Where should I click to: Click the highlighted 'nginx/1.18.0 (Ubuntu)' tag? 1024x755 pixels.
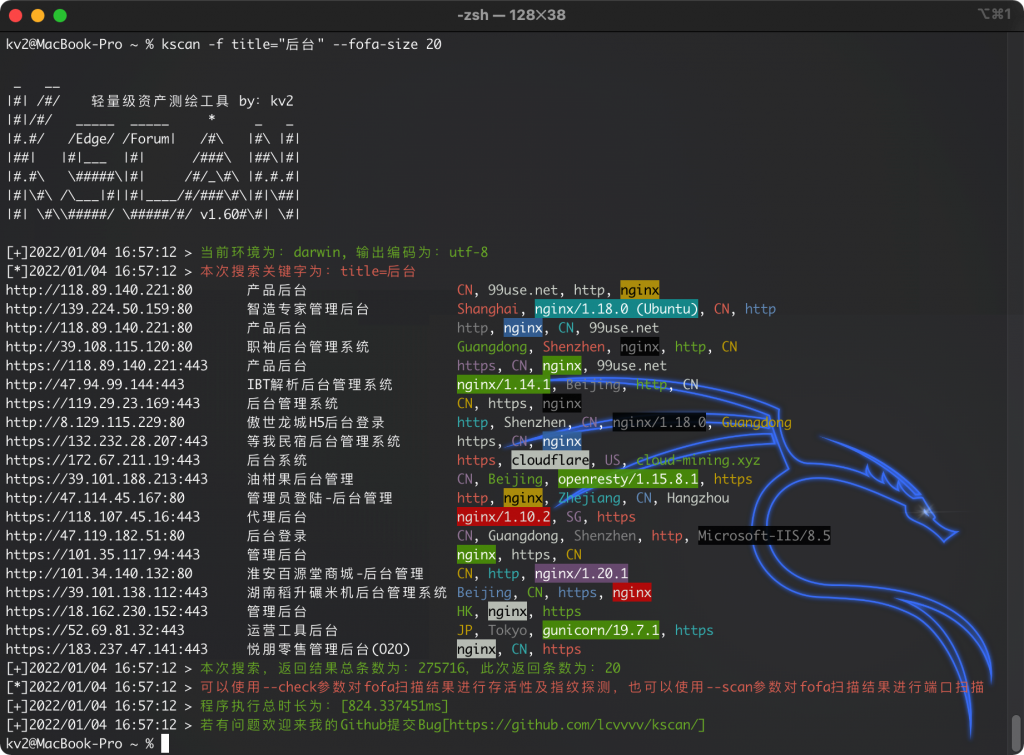[616, 309]
